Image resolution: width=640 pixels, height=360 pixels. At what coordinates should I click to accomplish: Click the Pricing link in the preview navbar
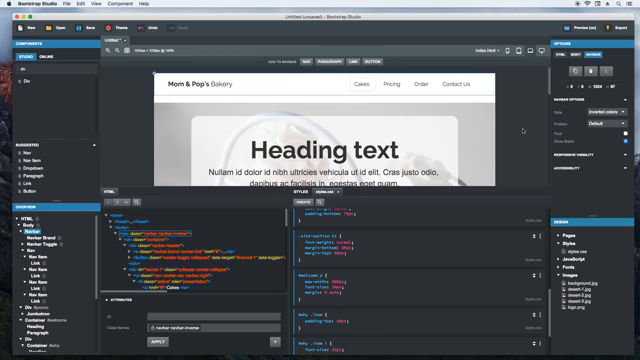(x=392, y=84)
